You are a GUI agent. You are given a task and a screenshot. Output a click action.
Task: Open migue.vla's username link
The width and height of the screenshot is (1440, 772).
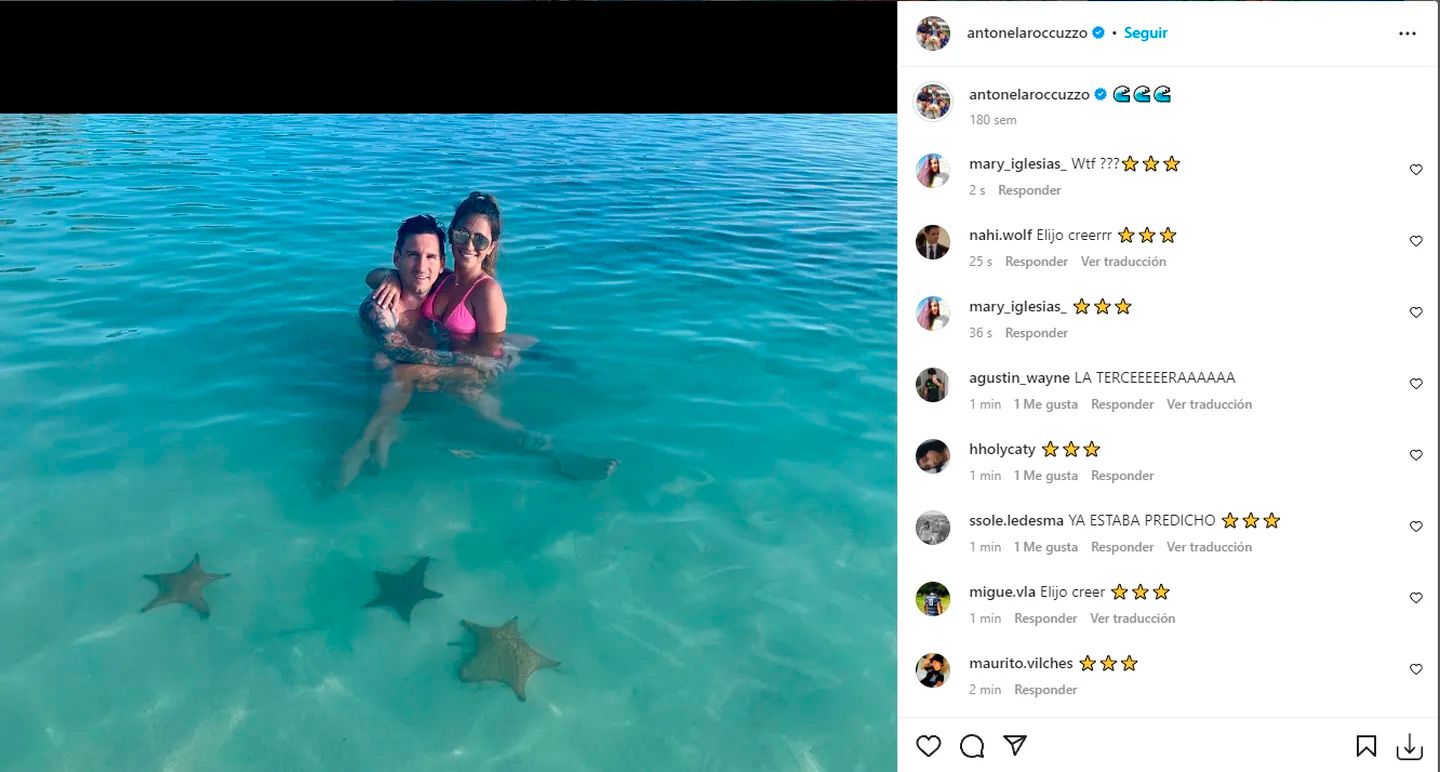(1002, 592)
